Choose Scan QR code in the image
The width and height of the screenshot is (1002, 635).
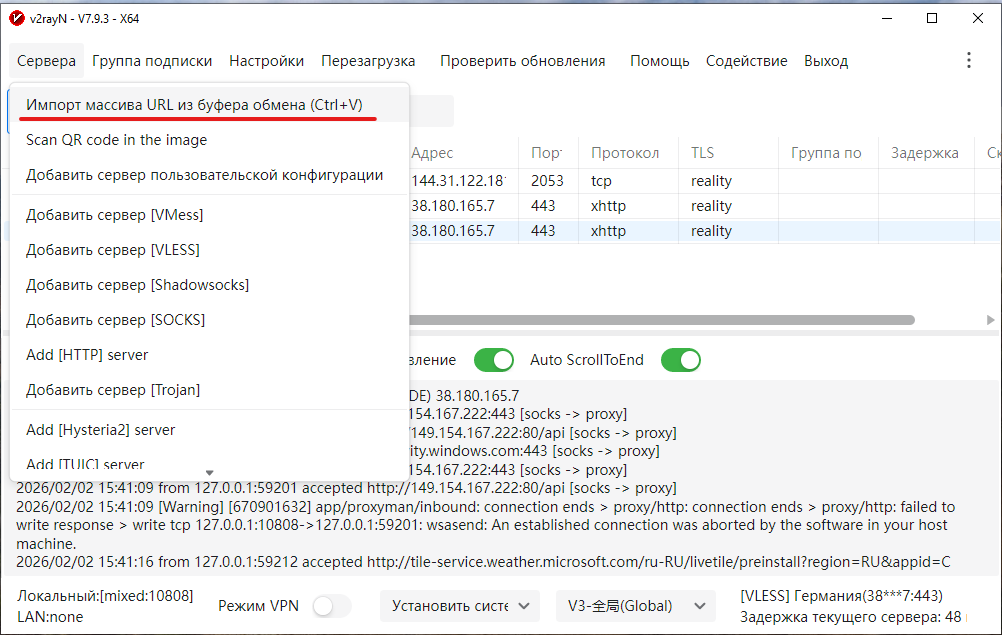(210, 140)
